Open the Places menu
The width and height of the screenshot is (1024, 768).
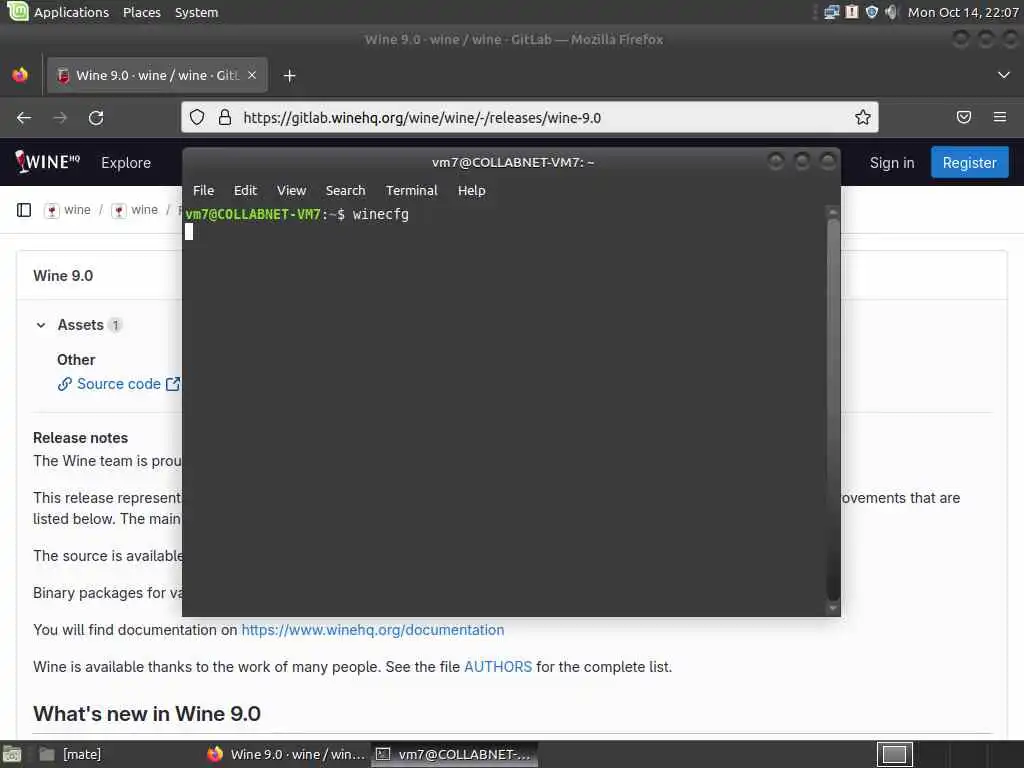tap(142, 12)
